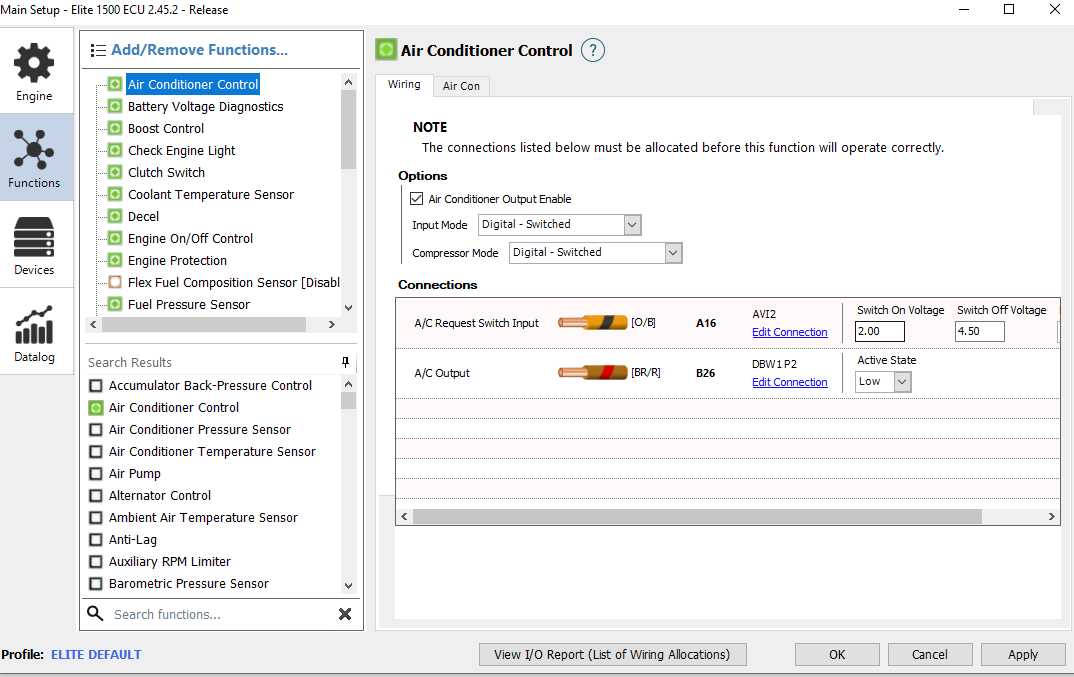
Task: Open the Engine section in sidebar
Action: click(x=34, y=71)
